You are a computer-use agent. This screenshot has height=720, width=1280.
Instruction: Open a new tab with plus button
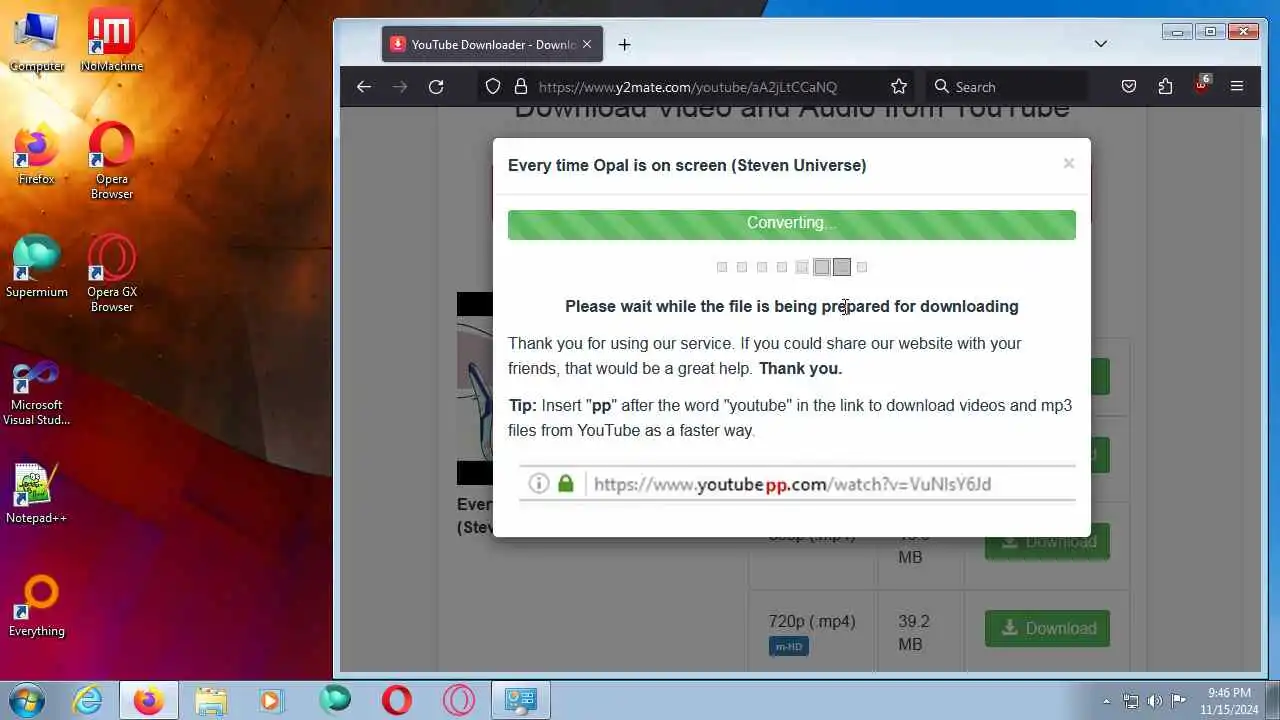(624, 44)
